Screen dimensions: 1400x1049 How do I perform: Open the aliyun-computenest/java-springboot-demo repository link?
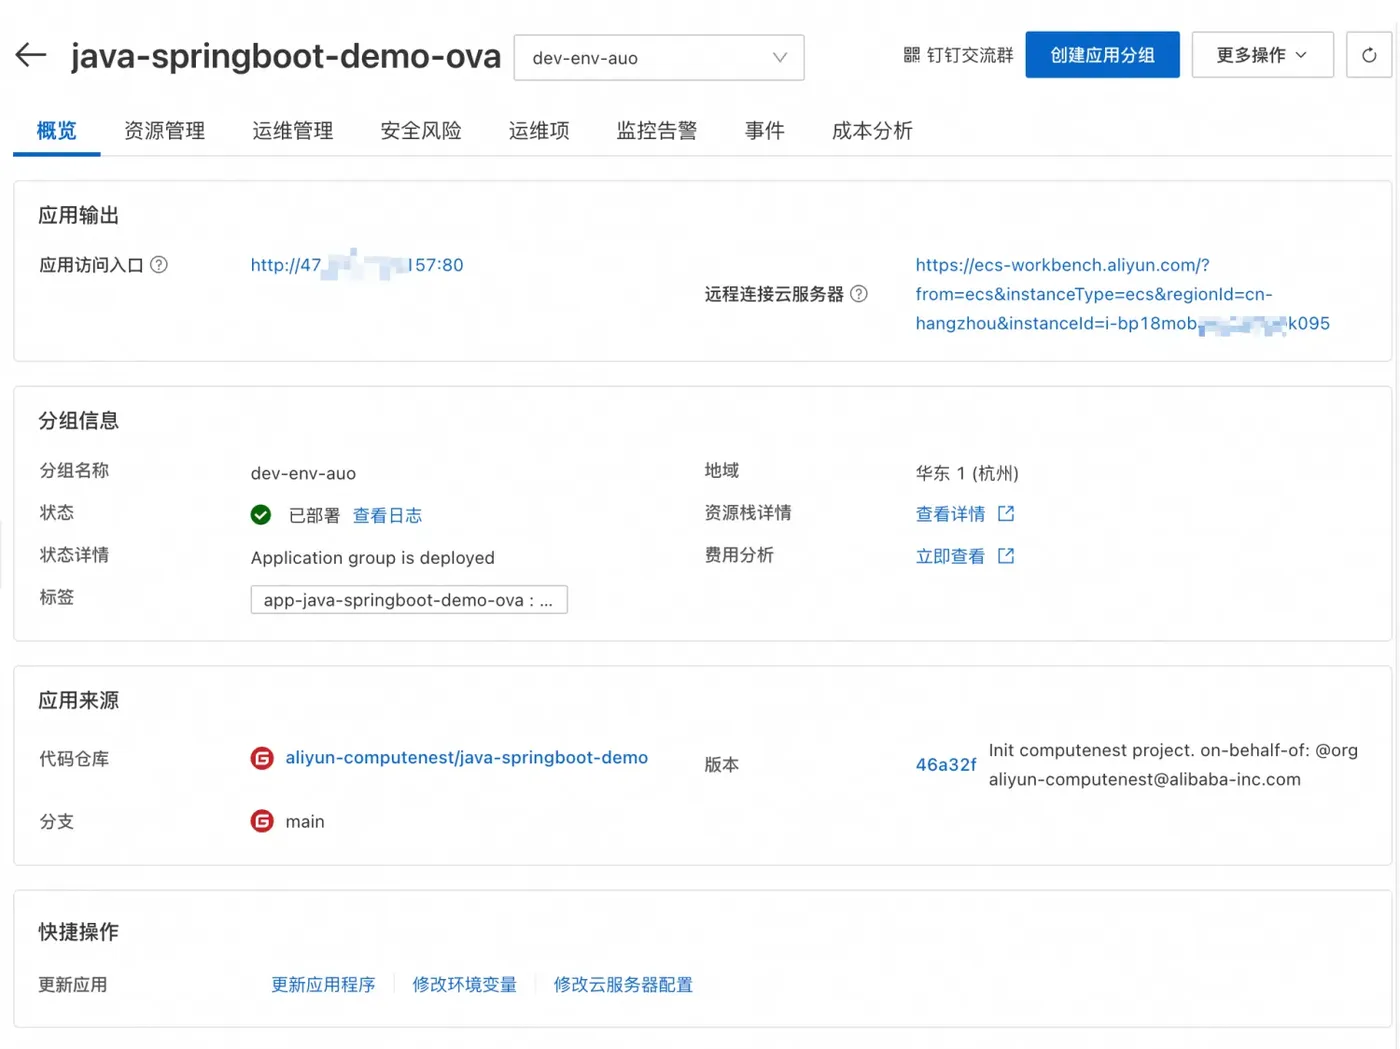pos(466,758)
